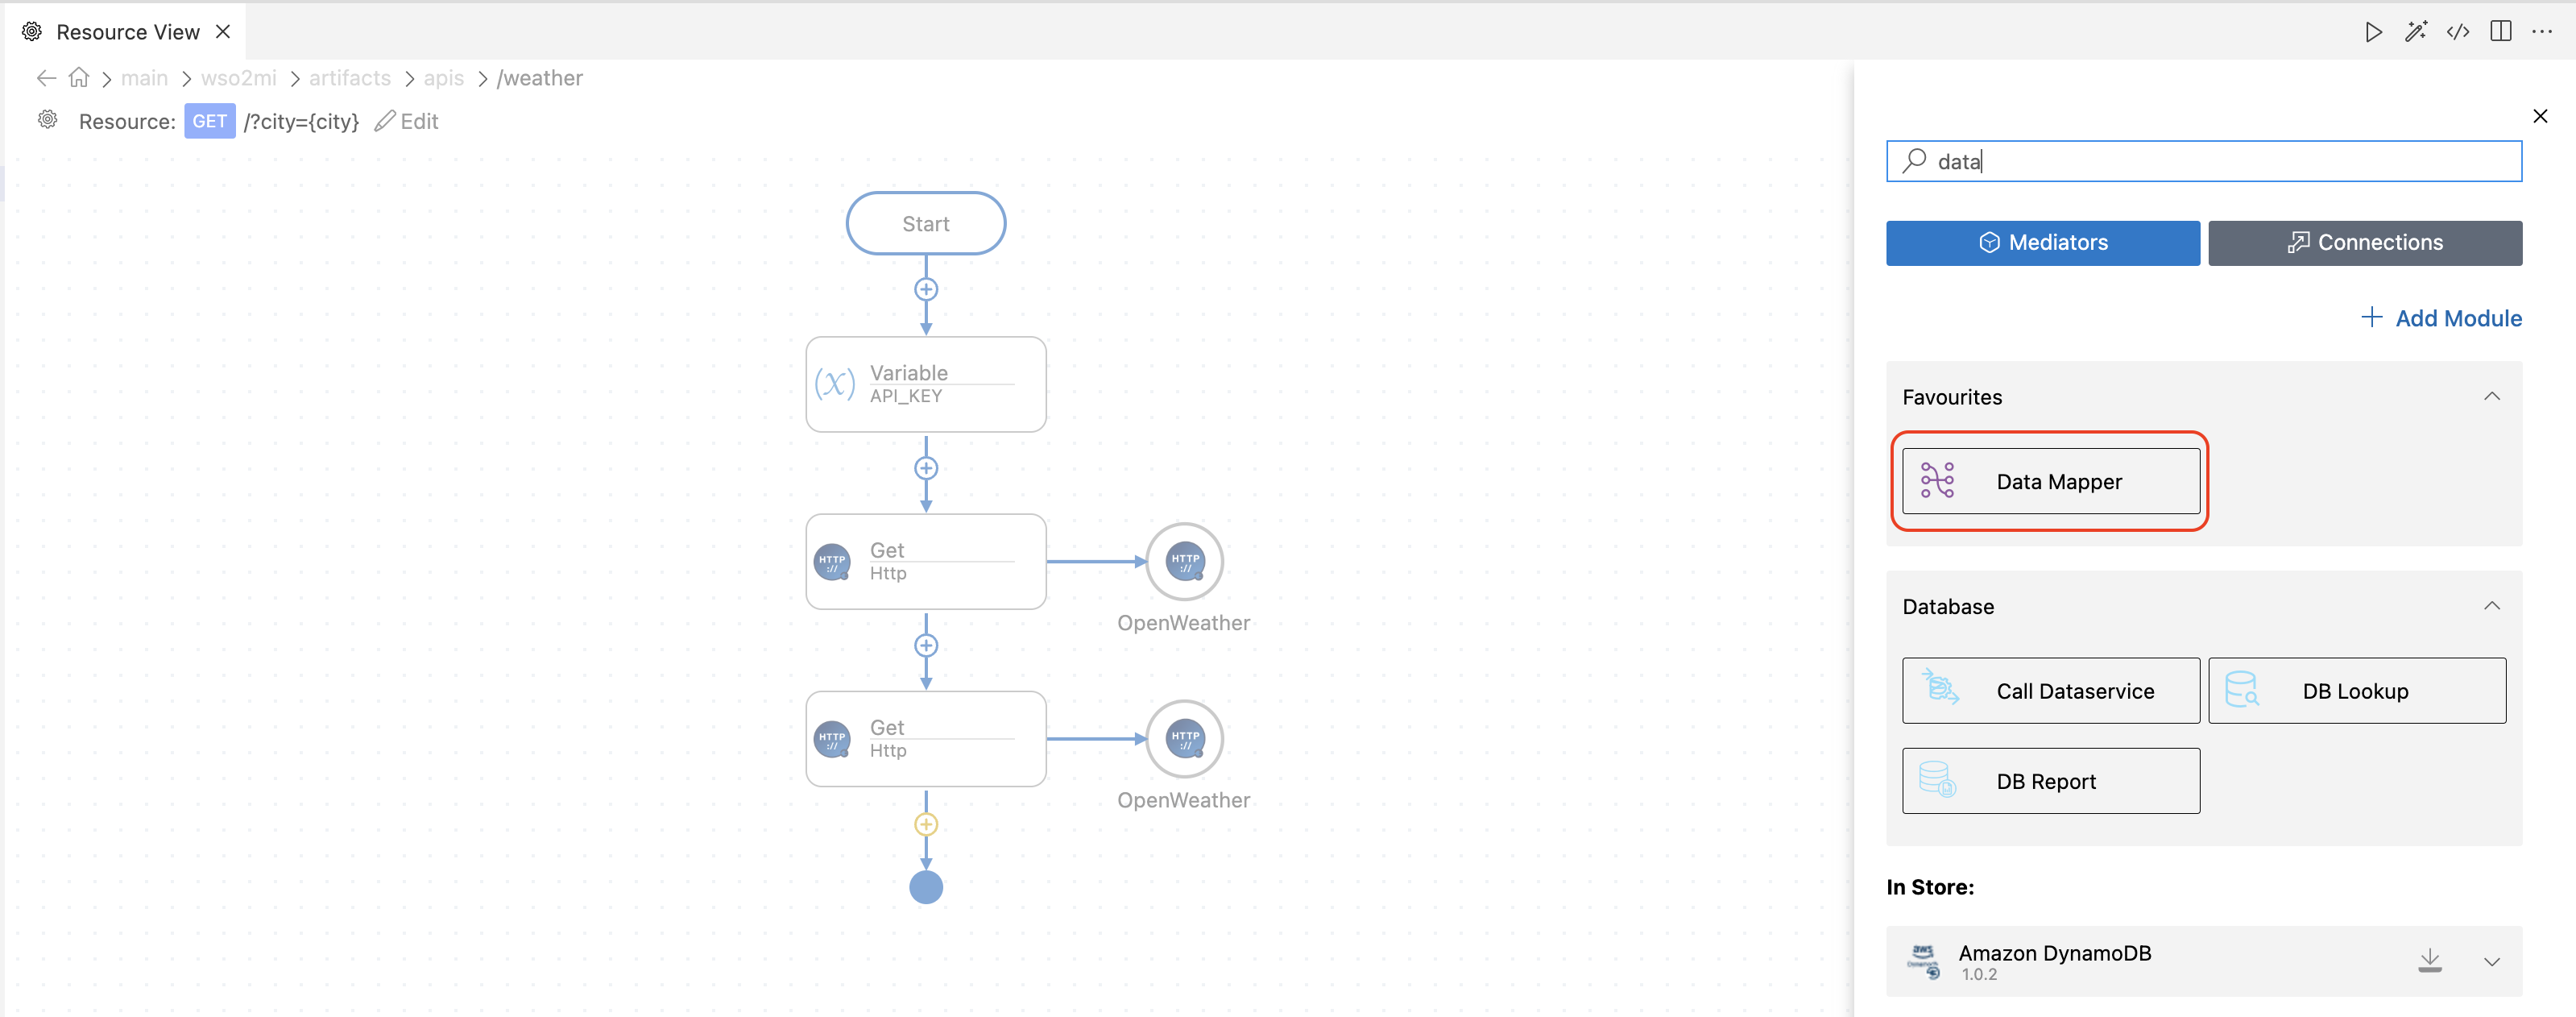2576x1017 pixels.
Task: Click the AI magic wand icon
Action: point(2415,32)
